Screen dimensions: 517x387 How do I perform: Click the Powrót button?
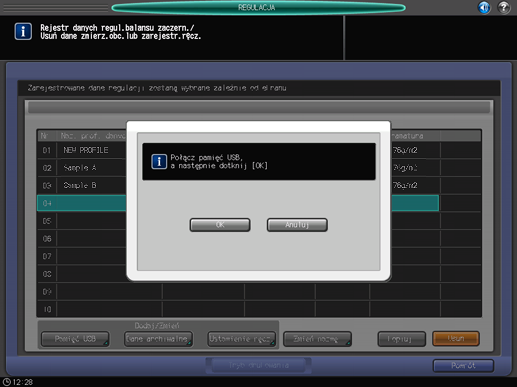click(463, 366)
